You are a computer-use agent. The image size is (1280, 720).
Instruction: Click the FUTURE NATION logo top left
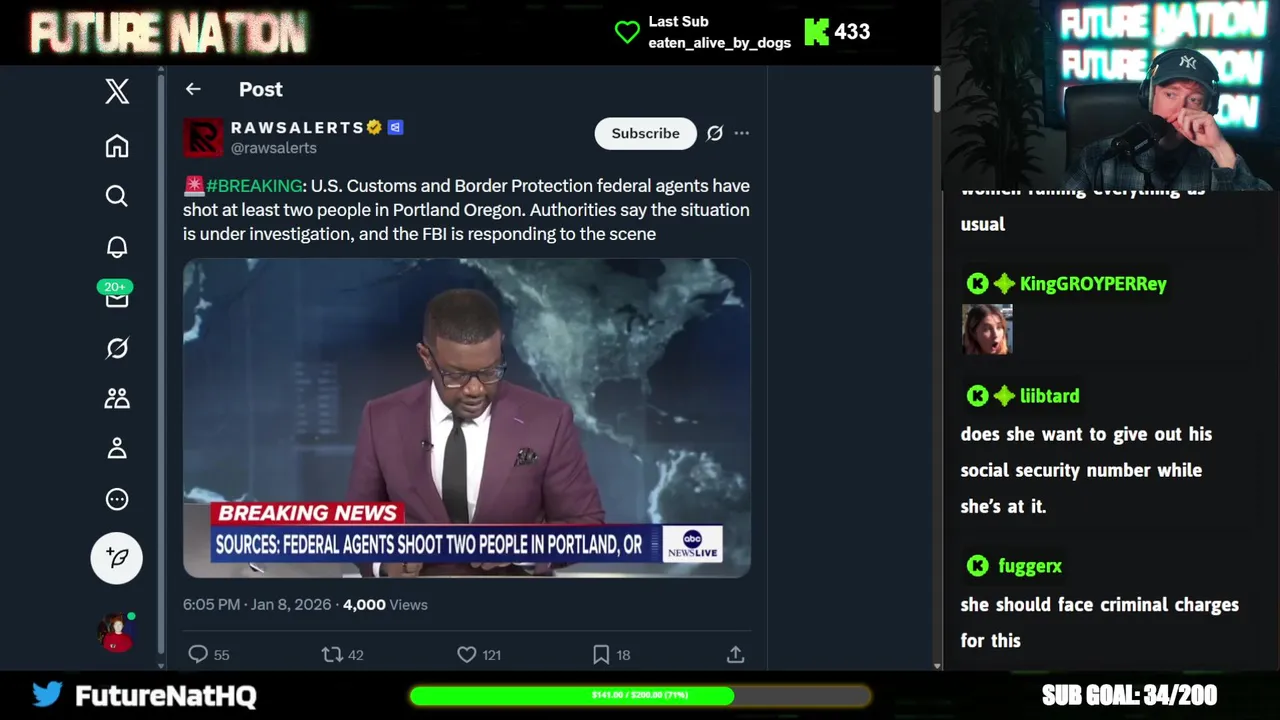tap(168, 33)
